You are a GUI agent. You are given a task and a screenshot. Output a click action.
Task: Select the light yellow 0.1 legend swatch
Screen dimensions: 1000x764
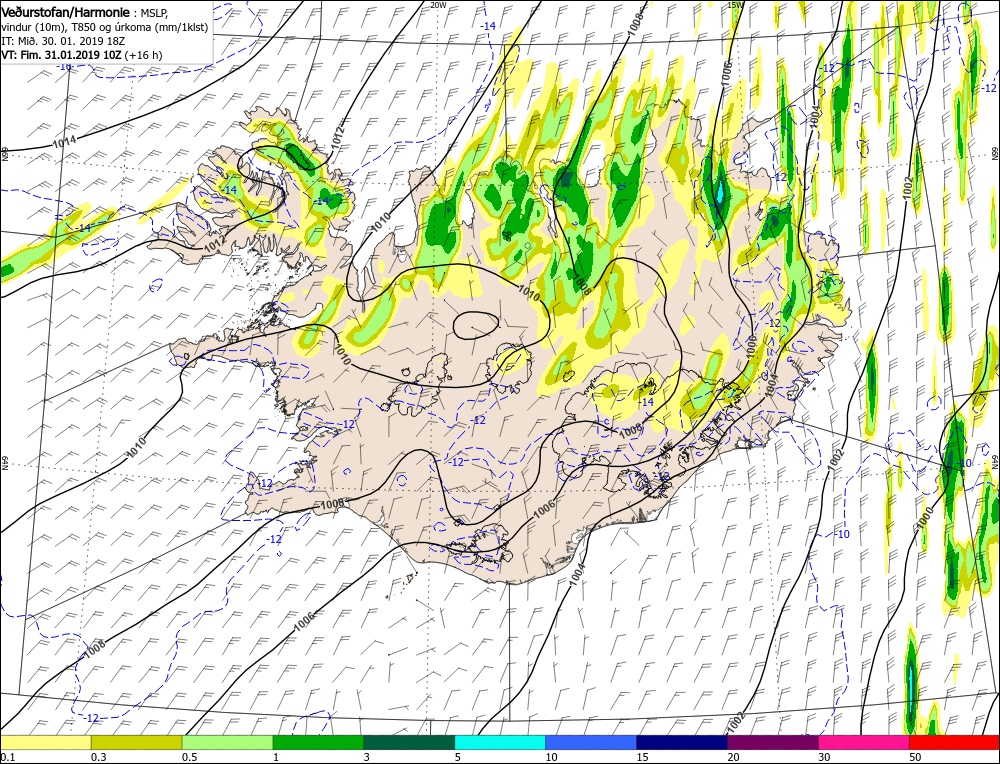pyautogui.click(x=46, y=742)
